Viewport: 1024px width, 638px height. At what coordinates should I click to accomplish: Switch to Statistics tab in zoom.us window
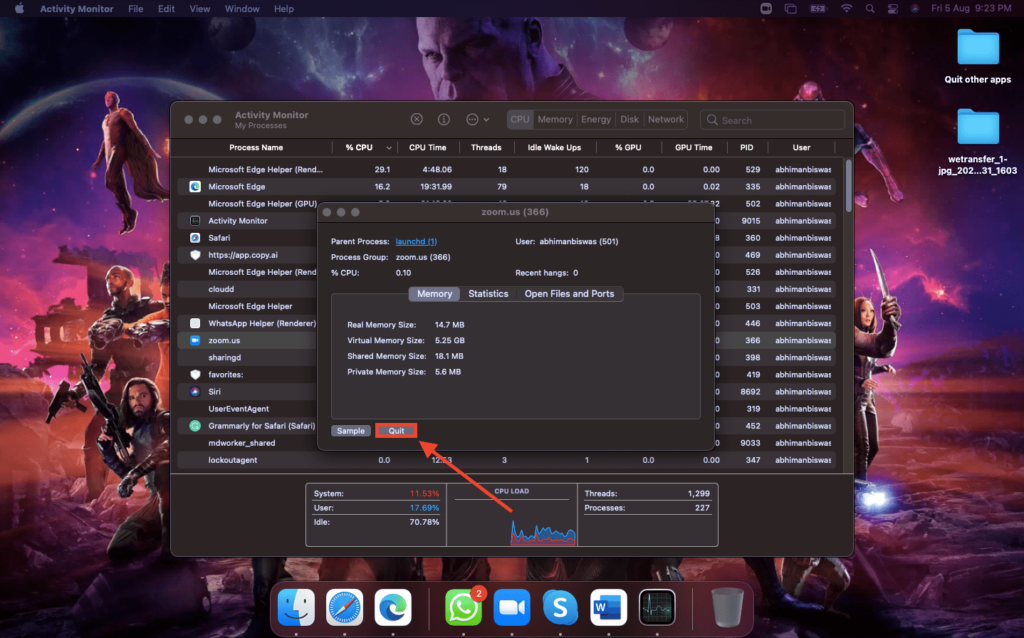pos(488,294)
